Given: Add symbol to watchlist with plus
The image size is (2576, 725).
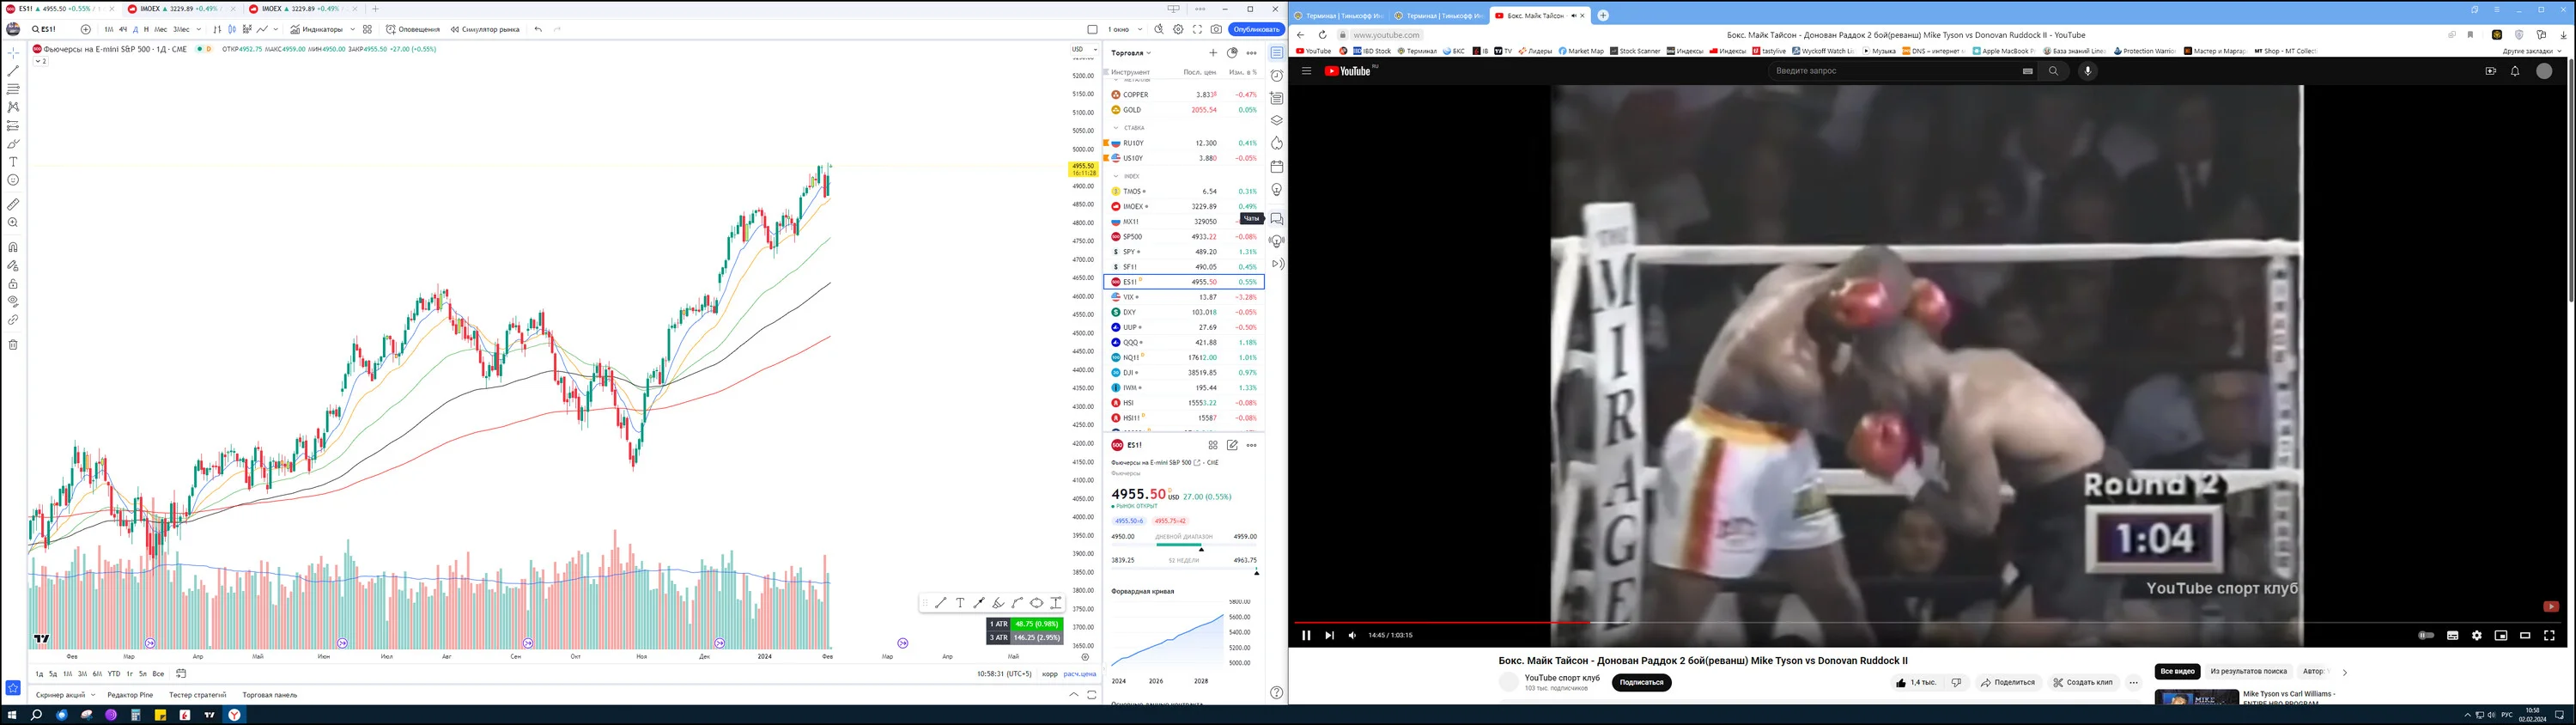Looking at the screenshot, I should pyautogui.click(x=1213, y=53).
